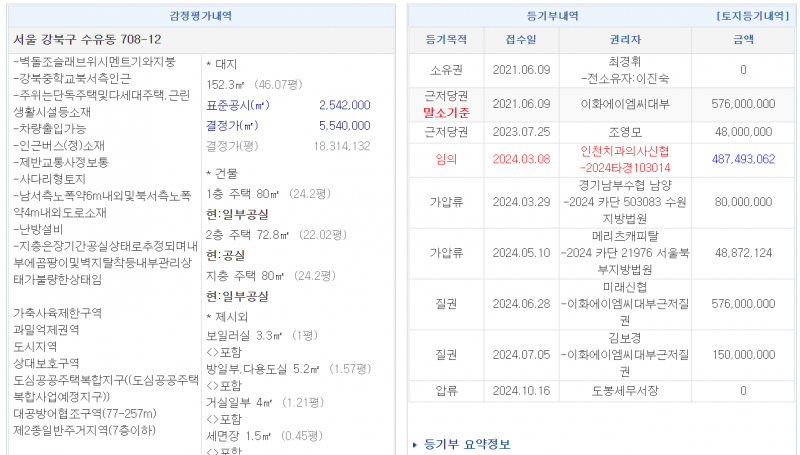Click the red 임의 entry
Image resolution: width=800 pixels, height=455 pixels.
tap(446, 159)
